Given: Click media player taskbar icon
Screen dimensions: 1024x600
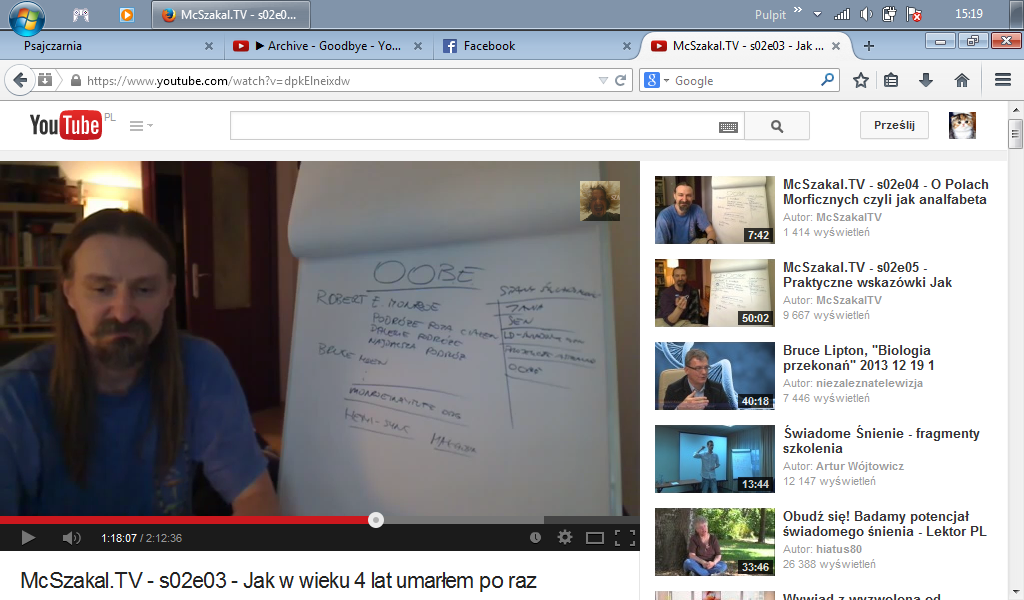Looking at the screenshot, I should pos(127,14).
